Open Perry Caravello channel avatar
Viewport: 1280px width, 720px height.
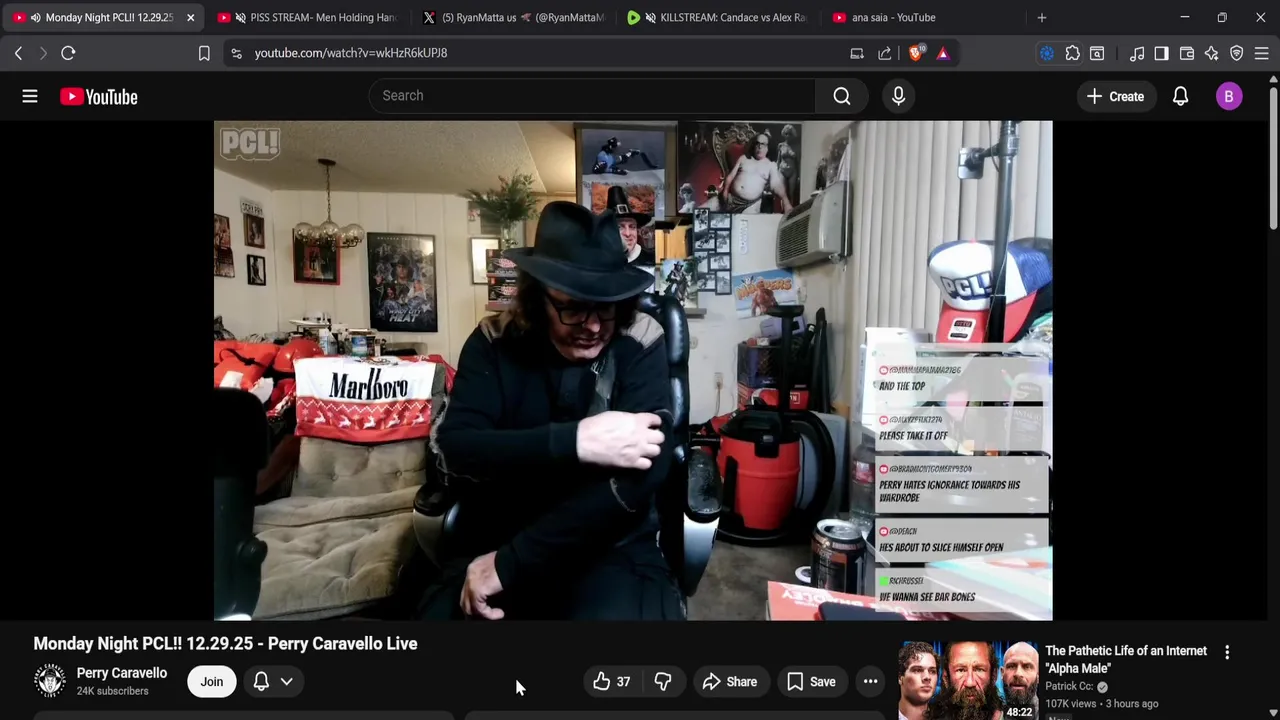(49, 681)
